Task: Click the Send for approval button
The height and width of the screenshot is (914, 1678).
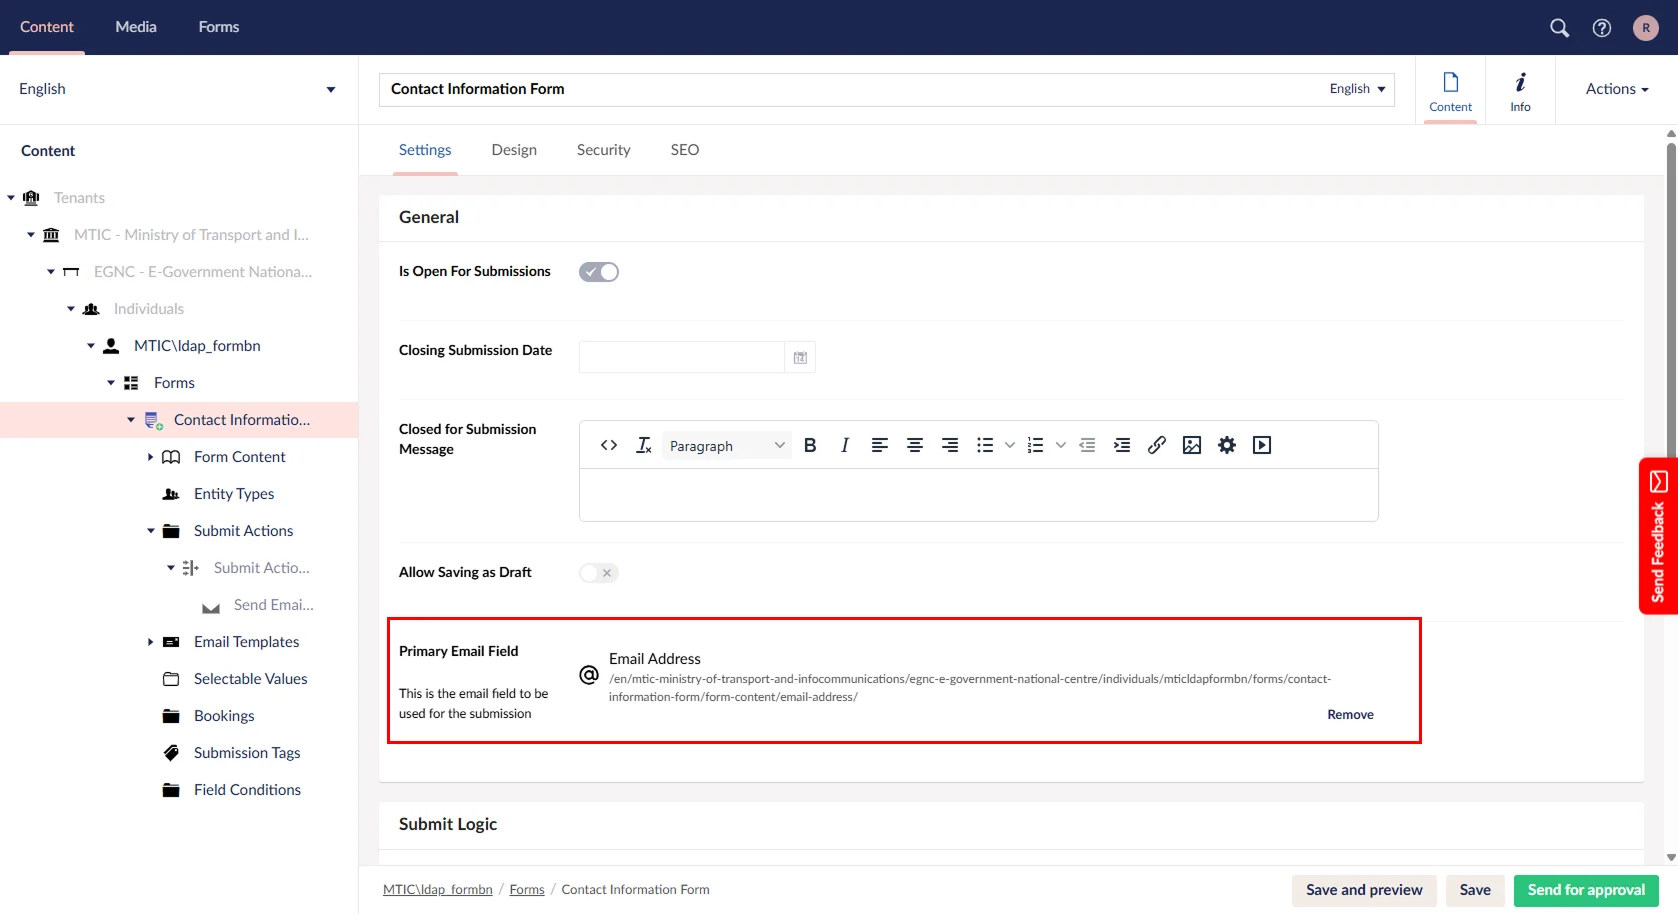Action: coord(1585,890)
